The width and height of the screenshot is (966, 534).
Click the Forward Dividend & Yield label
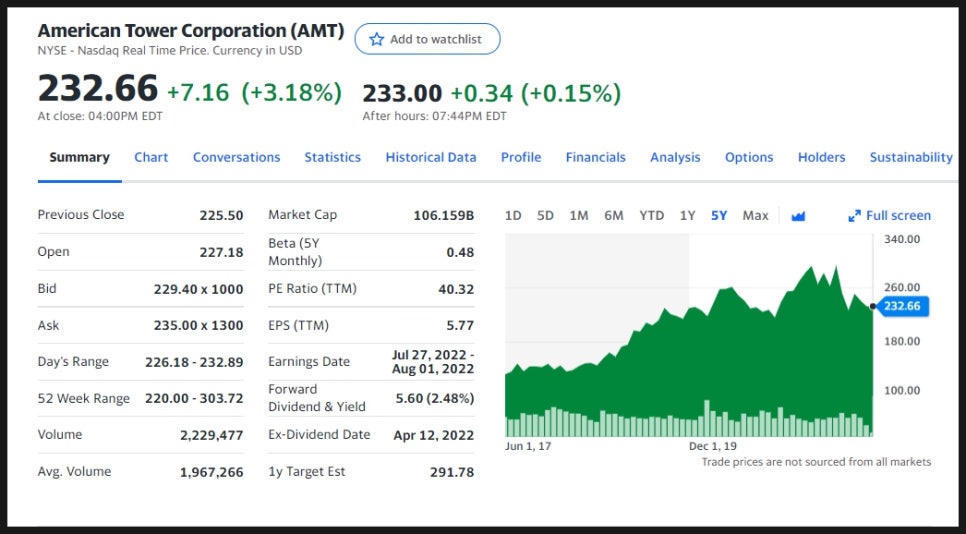coord(317,398)
